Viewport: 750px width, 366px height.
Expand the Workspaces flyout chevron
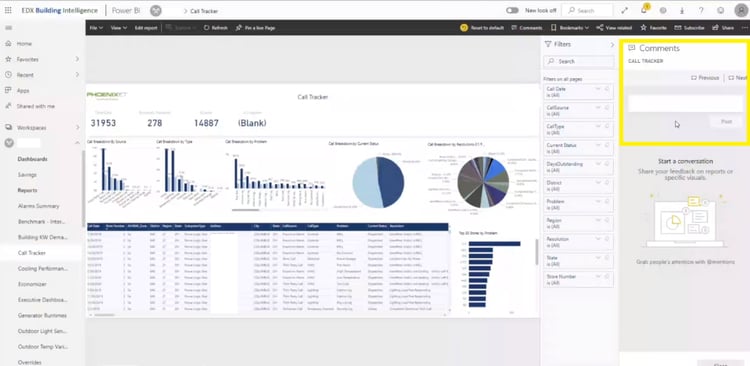(77, 128)
